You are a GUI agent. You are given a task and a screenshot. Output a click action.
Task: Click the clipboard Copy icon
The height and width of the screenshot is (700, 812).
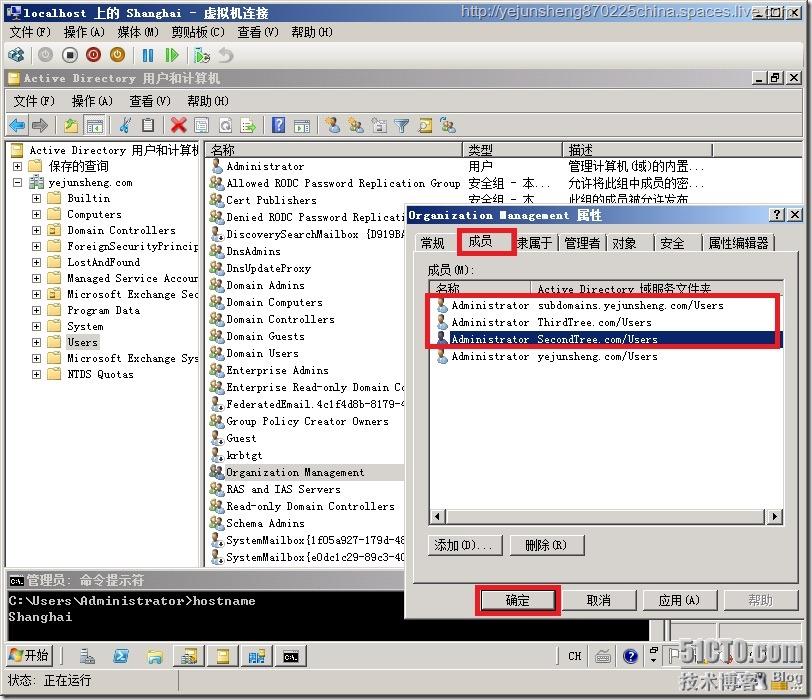[x=148, y=125]
